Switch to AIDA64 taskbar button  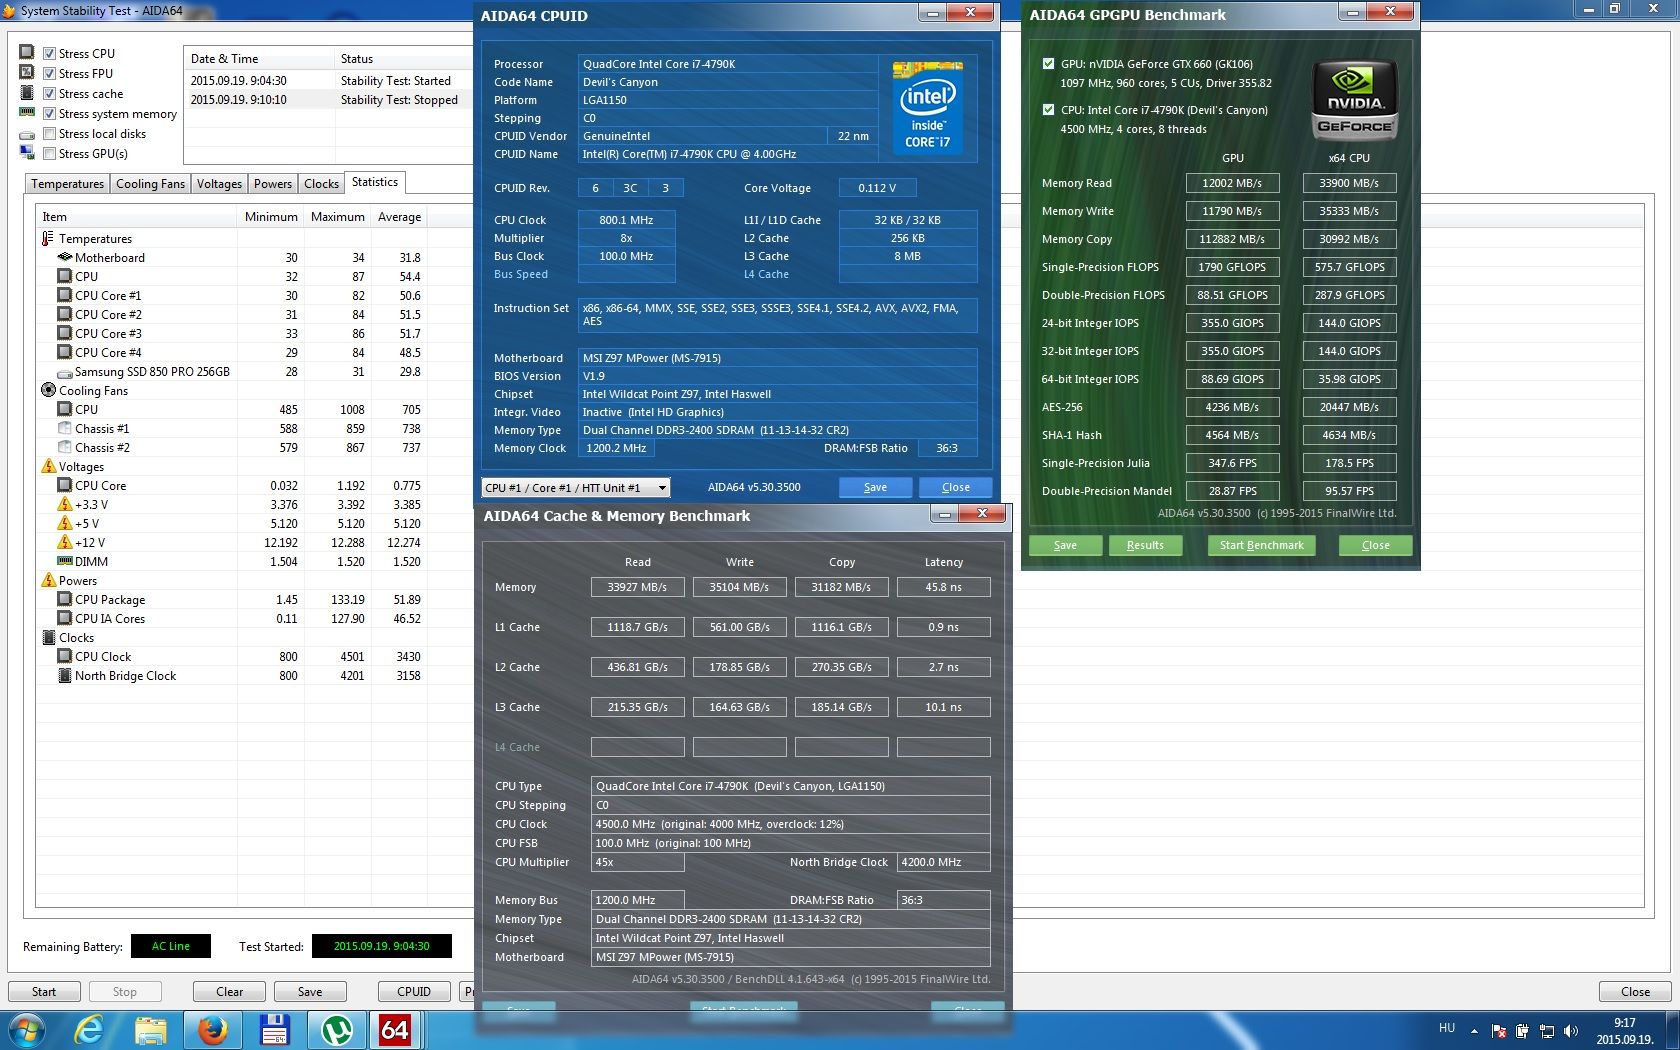[x=395, y=1030]
